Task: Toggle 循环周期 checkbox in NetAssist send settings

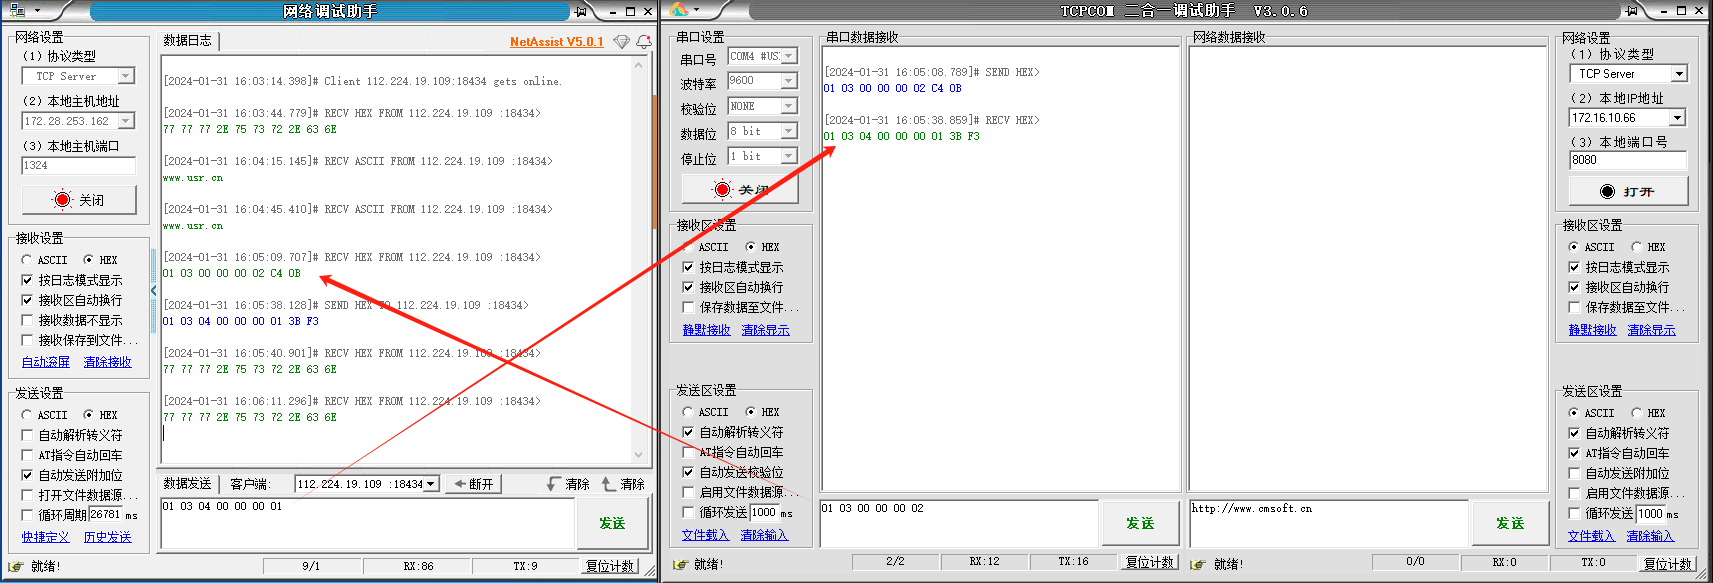Action: point(28,515)
